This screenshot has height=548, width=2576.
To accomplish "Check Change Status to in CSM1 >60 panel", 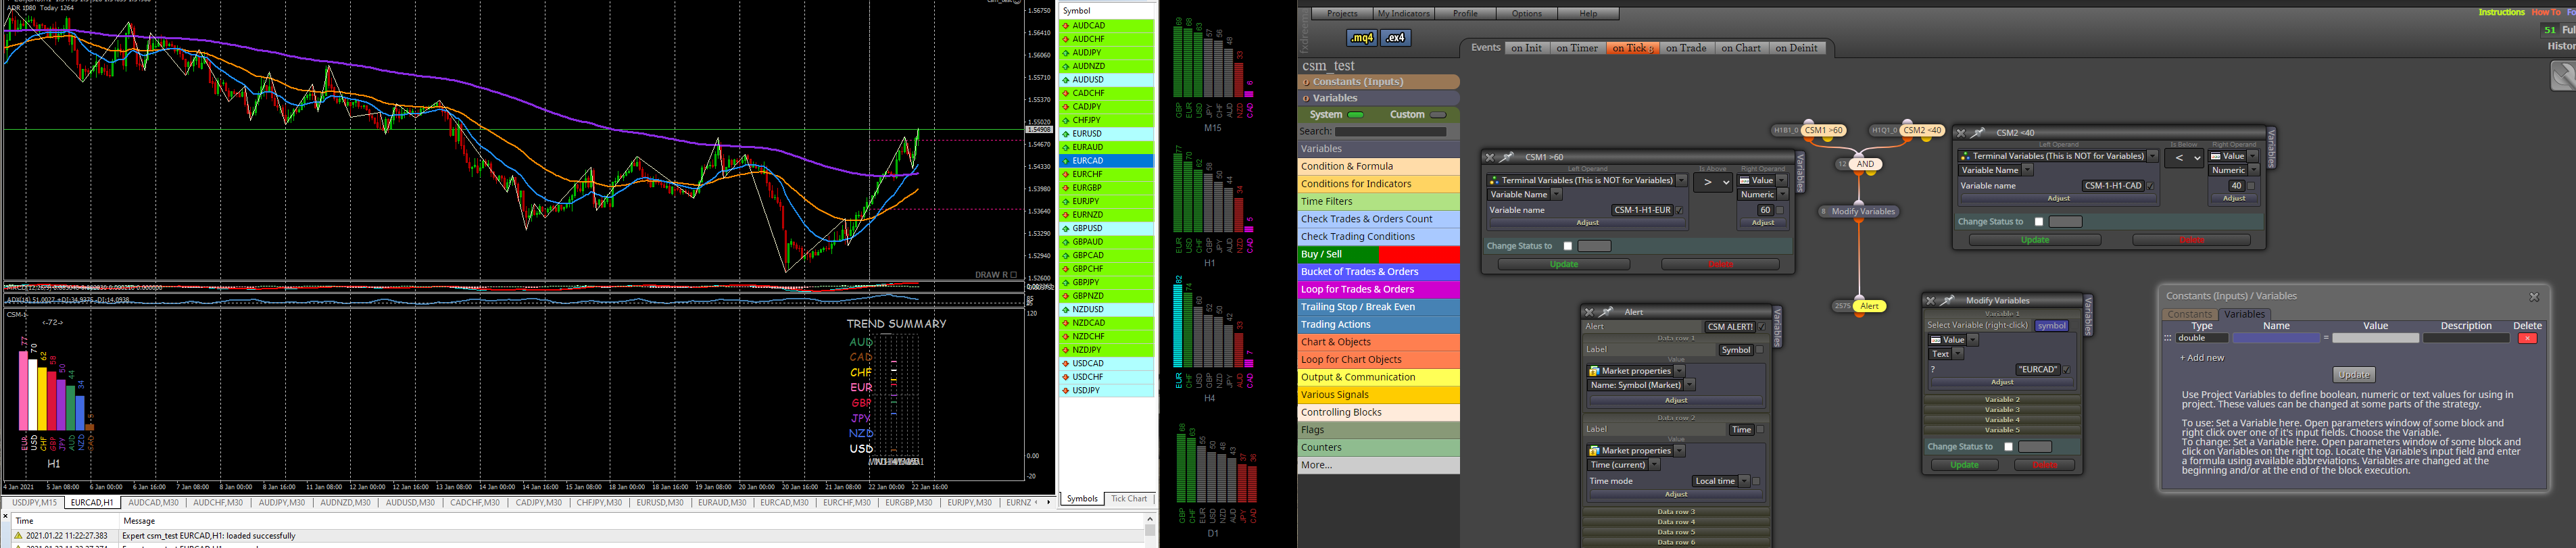I will (x=1567, y=246).
